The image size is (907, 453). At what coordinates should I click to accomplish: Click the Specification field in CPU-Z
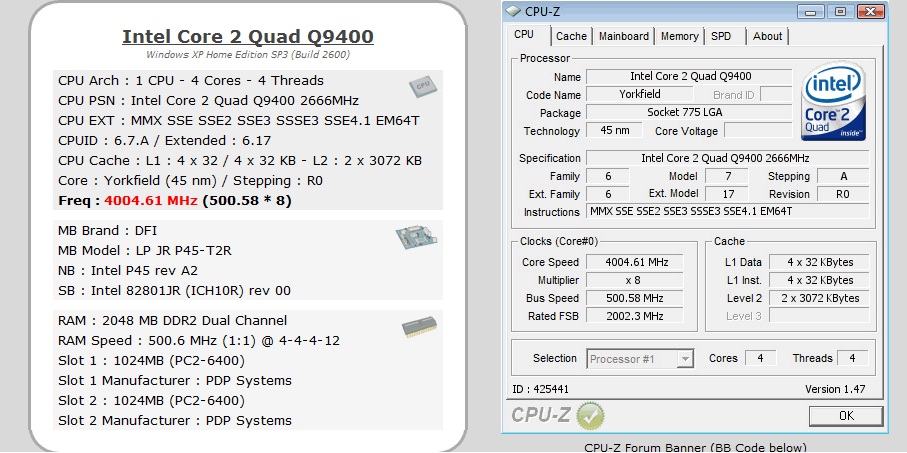point(728,158)
